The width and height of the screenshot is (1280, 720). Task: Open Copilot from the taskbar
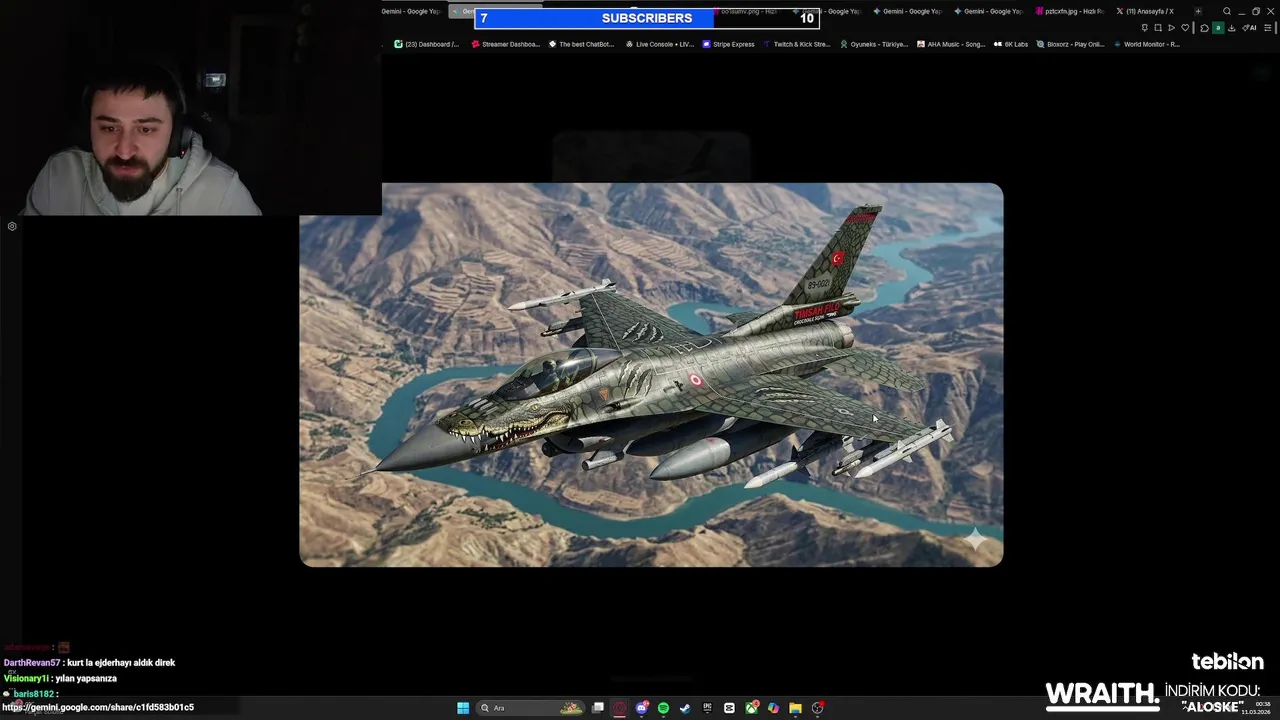773,708
